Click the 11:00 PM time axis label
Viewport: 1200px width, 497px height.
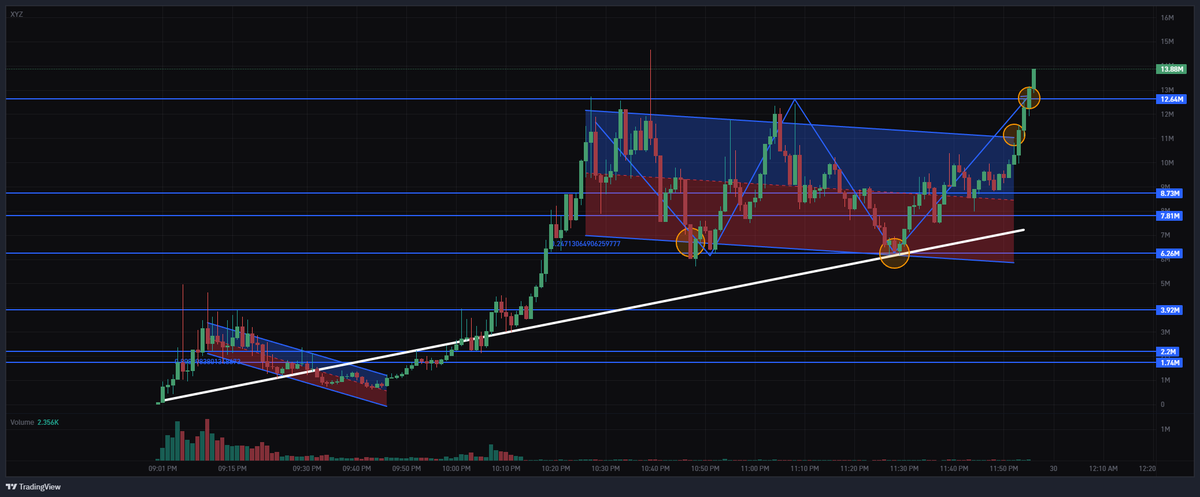coord(754,468)
